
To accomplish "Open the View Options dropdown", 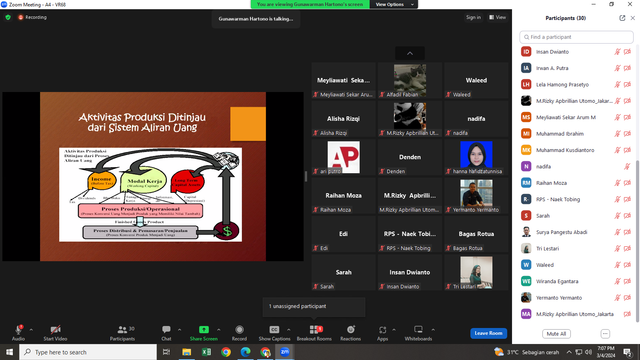I will [394, 4].
